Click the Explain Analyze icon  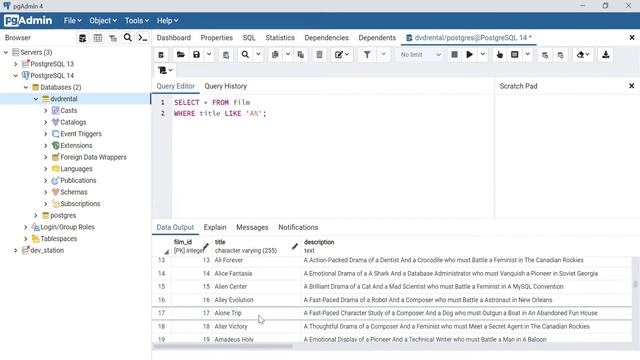pyautogui.click(x=515, y=55)
